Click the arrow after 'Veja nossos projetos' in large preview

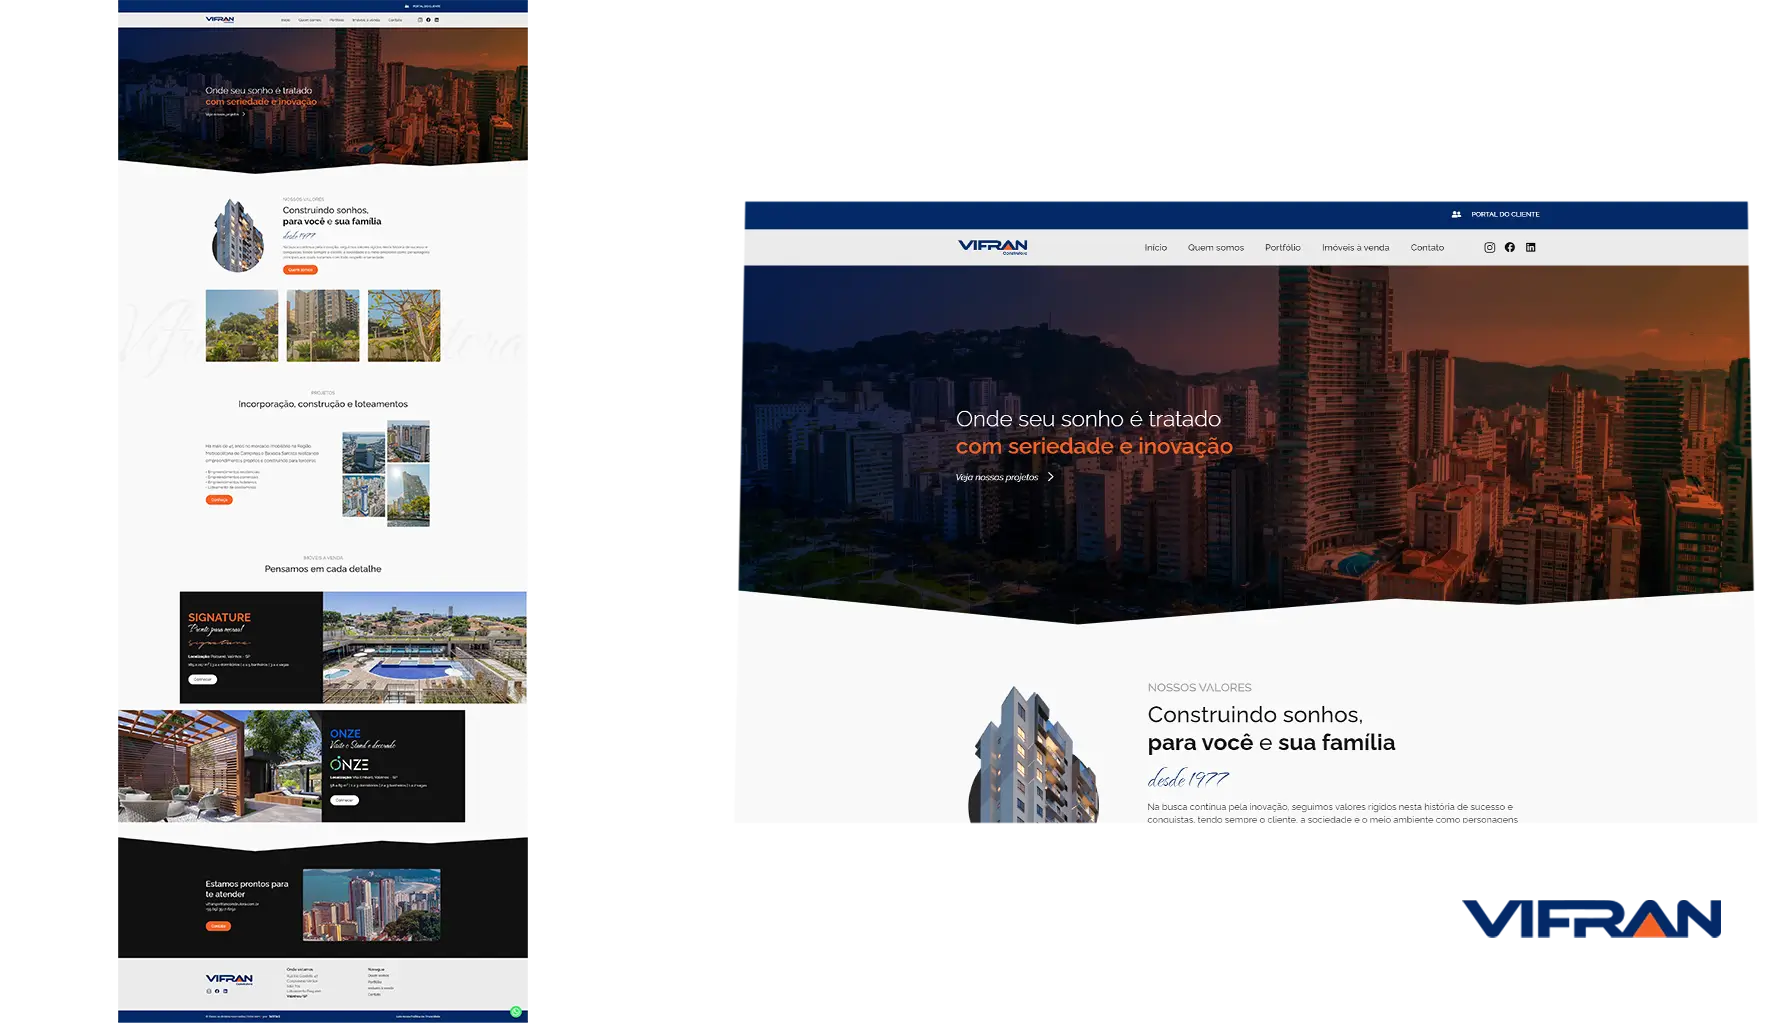1050,477
